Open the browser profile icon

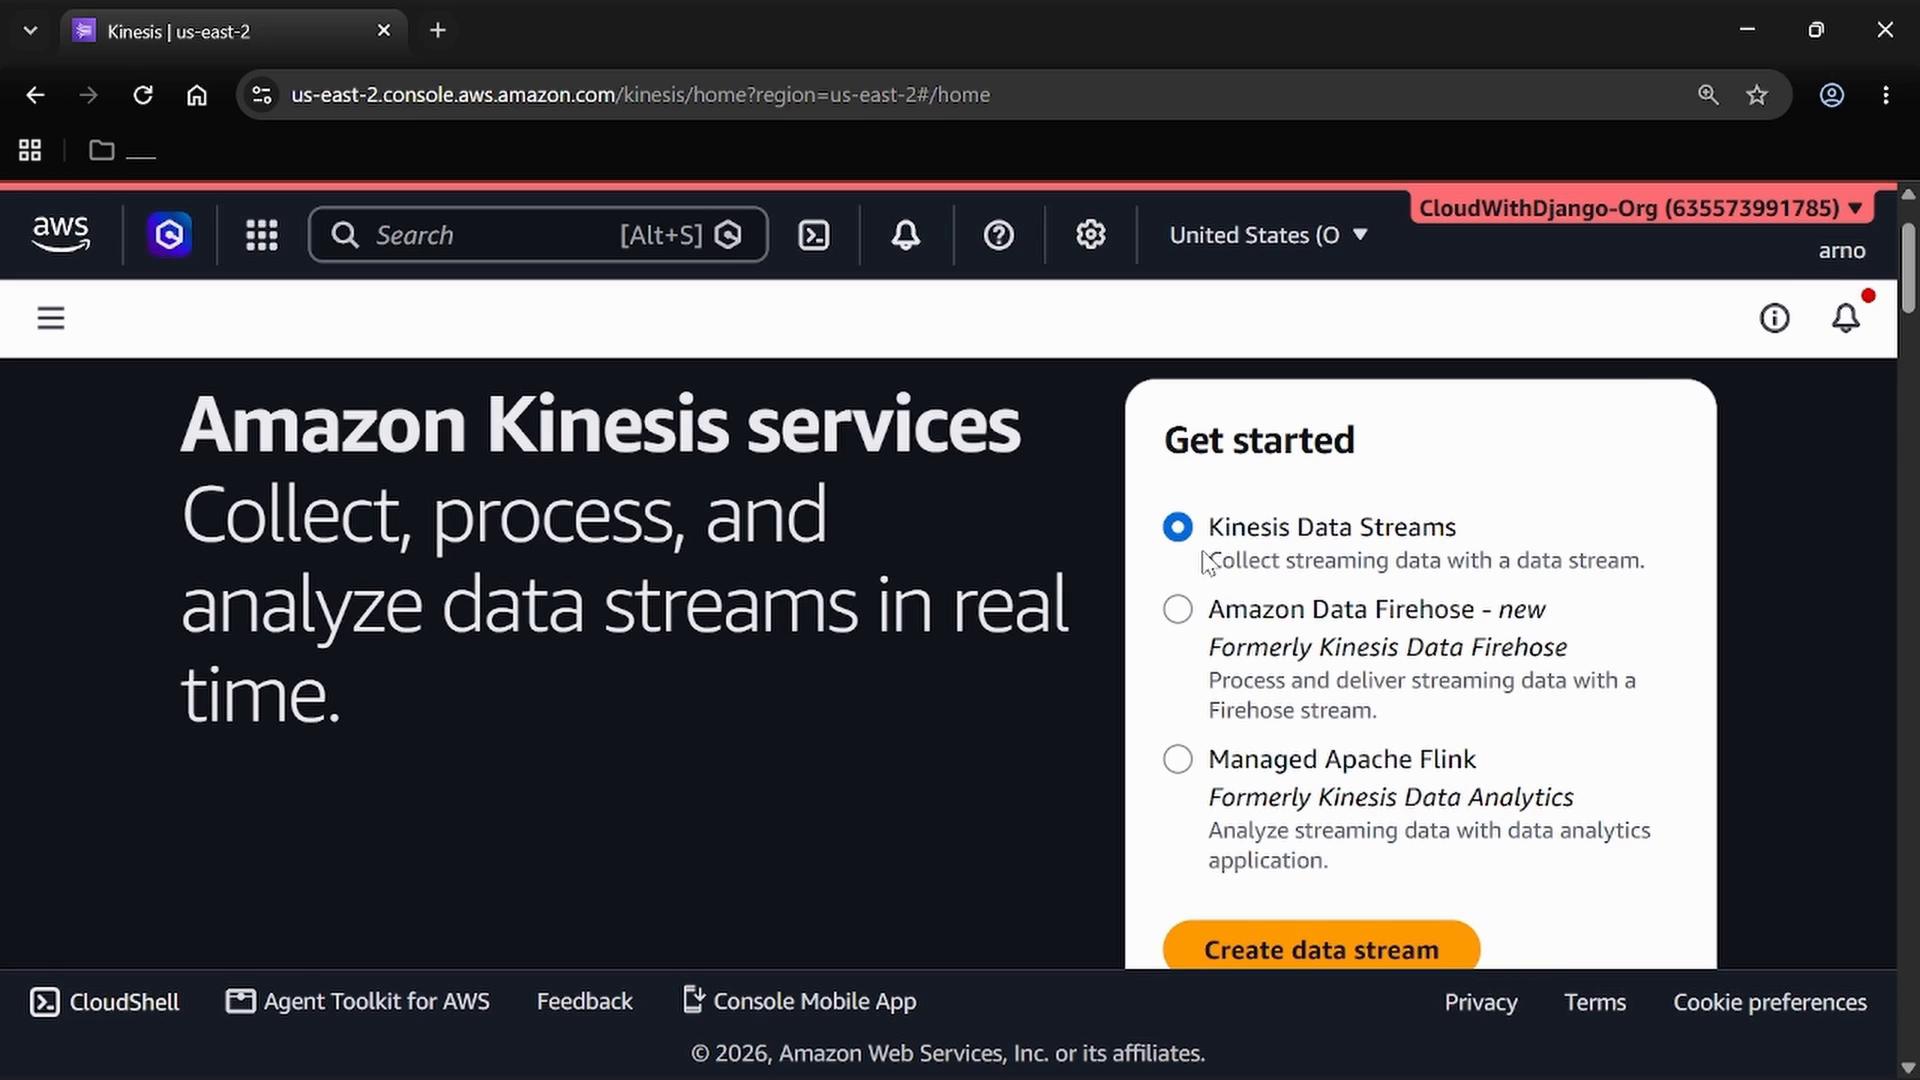coord(1832,95)
